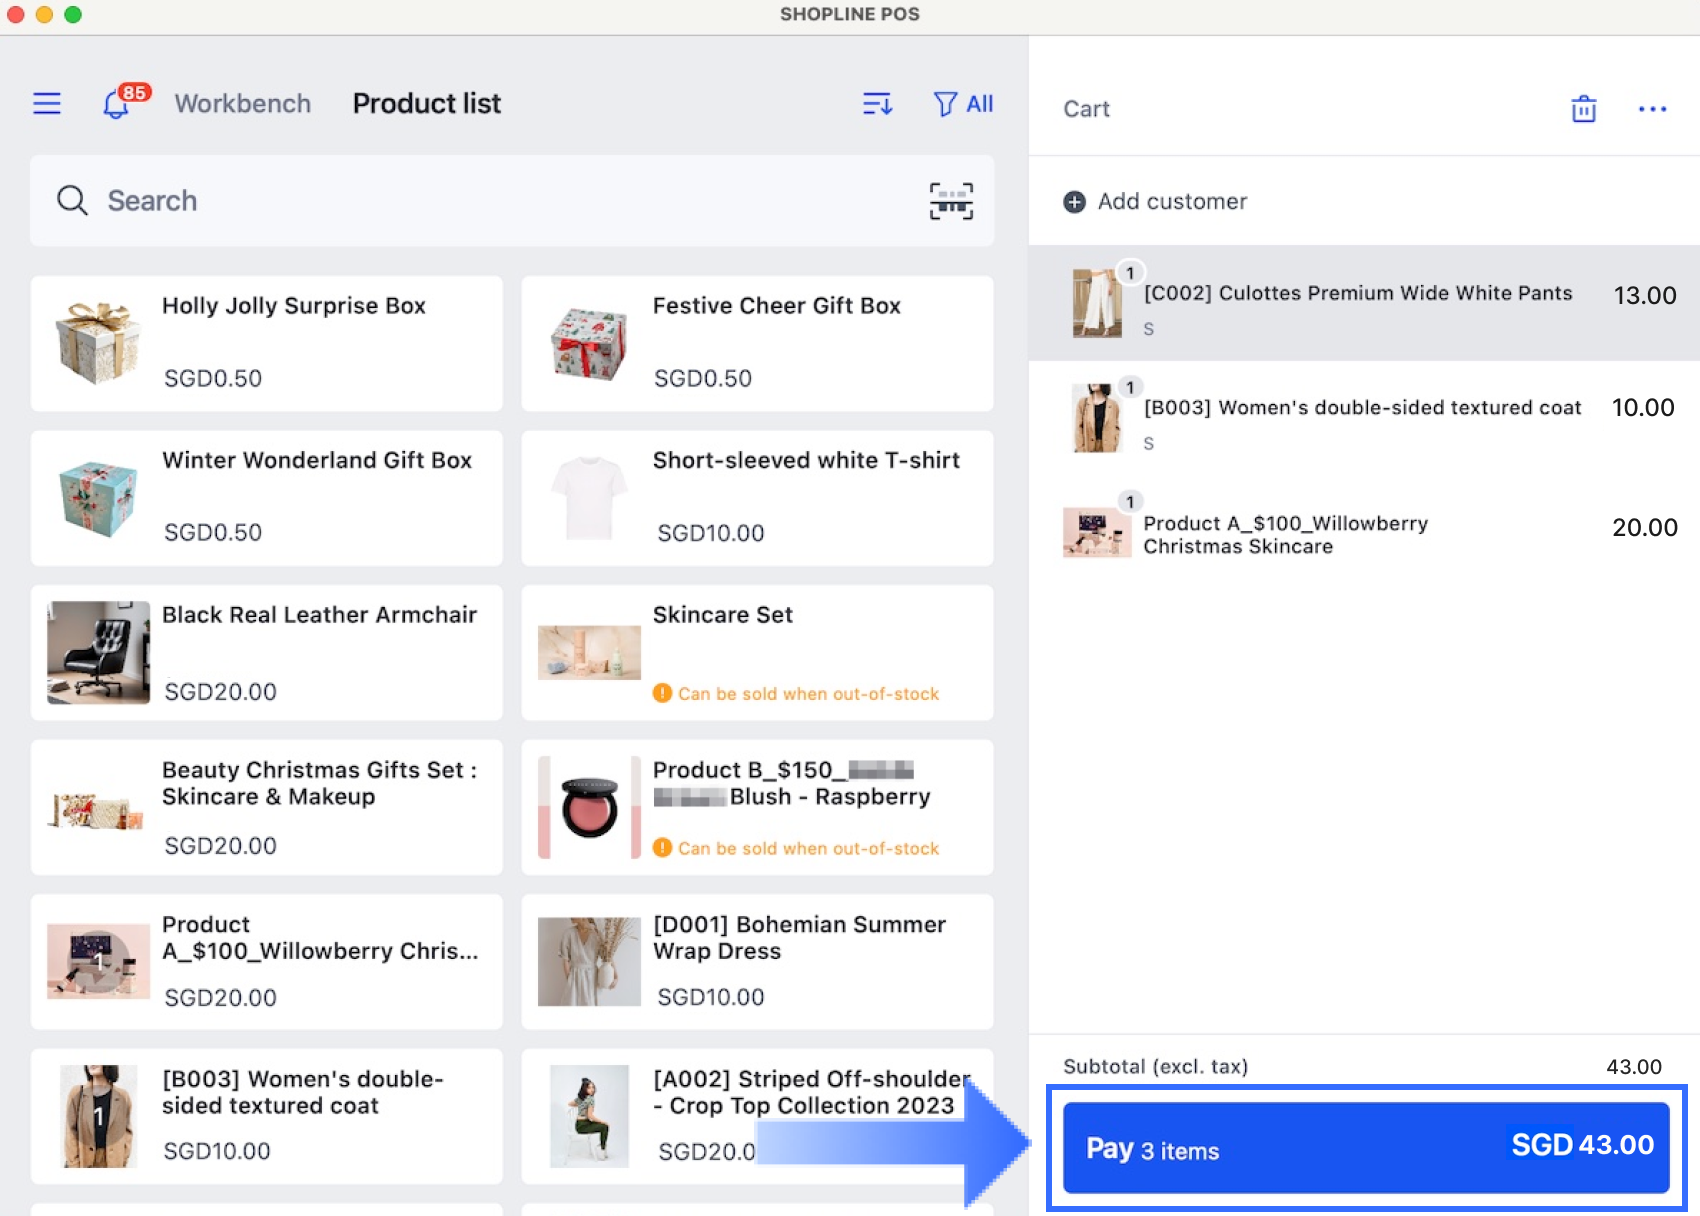The width and height of the screenshot is (1700, 1216).
Task: Open Culottes Premium Wide White Pants cart line
Action: (x=1364, y=303)
